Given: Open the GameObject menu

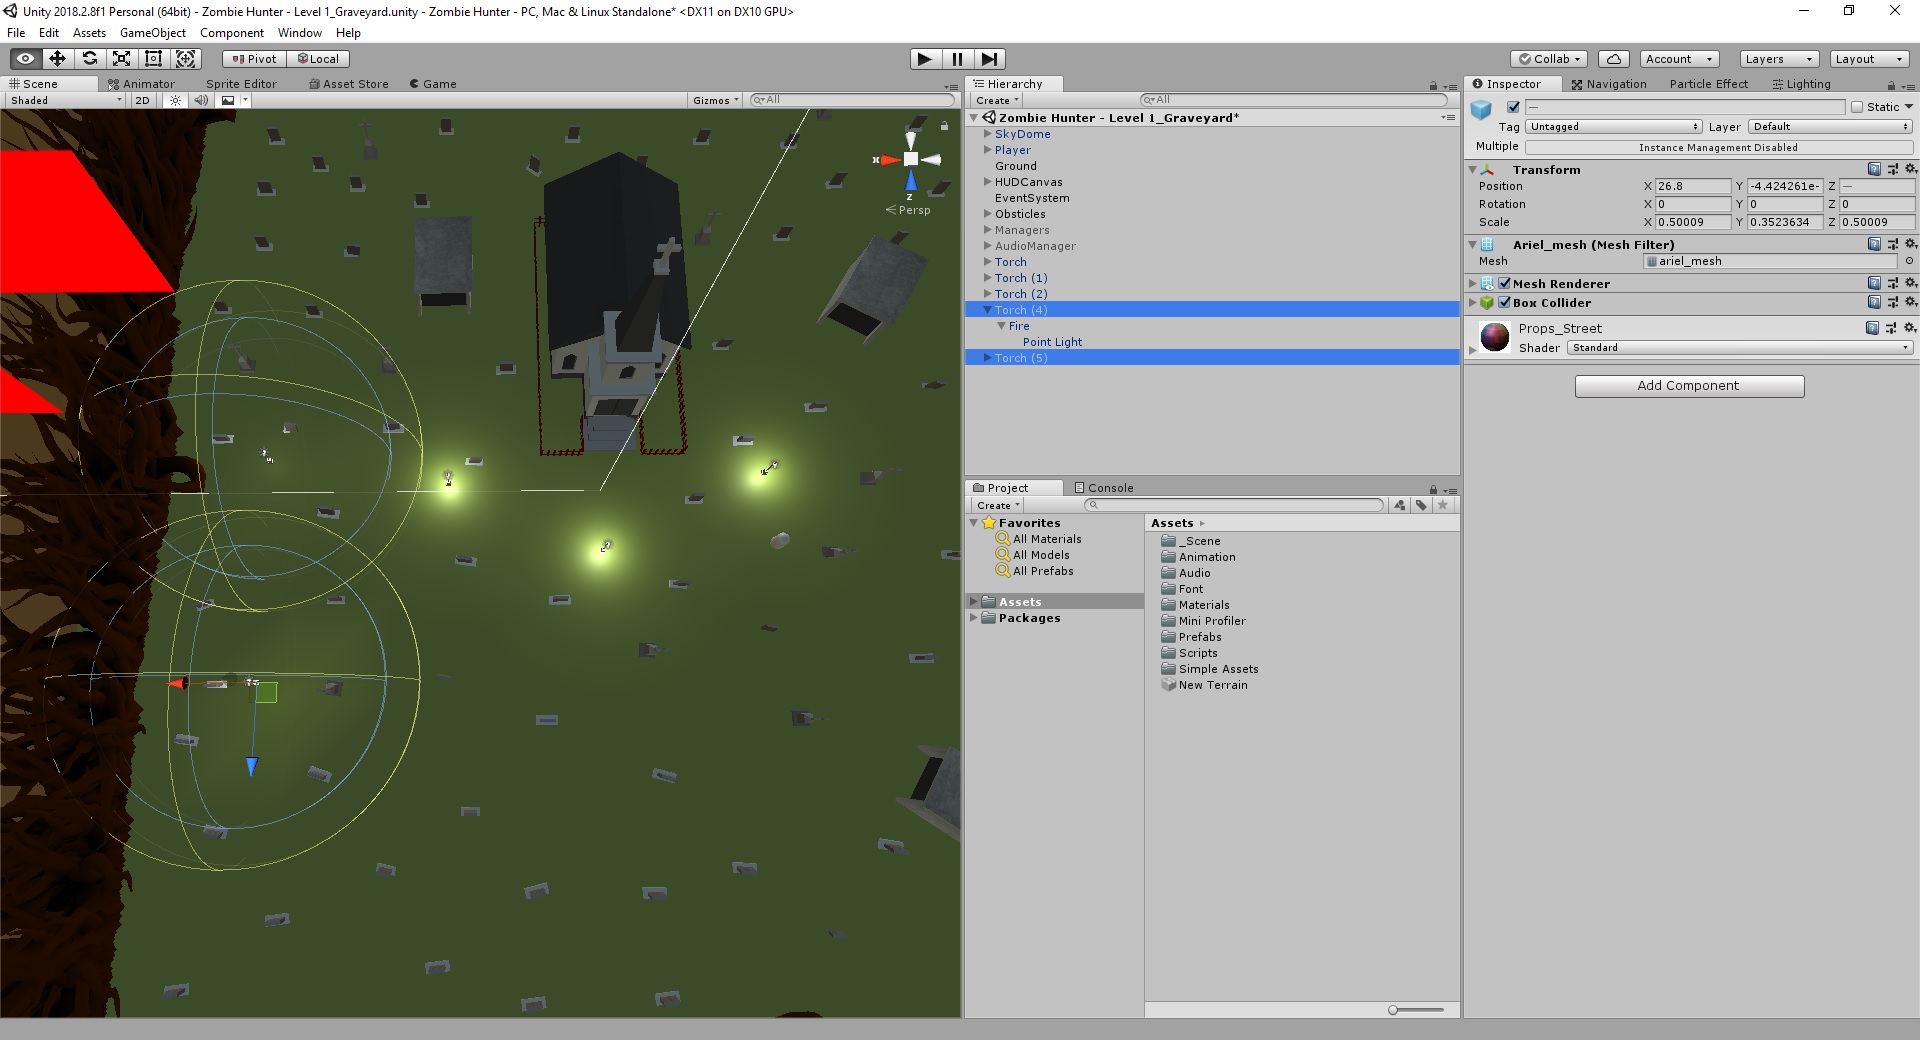Looking at the screenshot, I should pyautogui.click(x=153, y=33).
